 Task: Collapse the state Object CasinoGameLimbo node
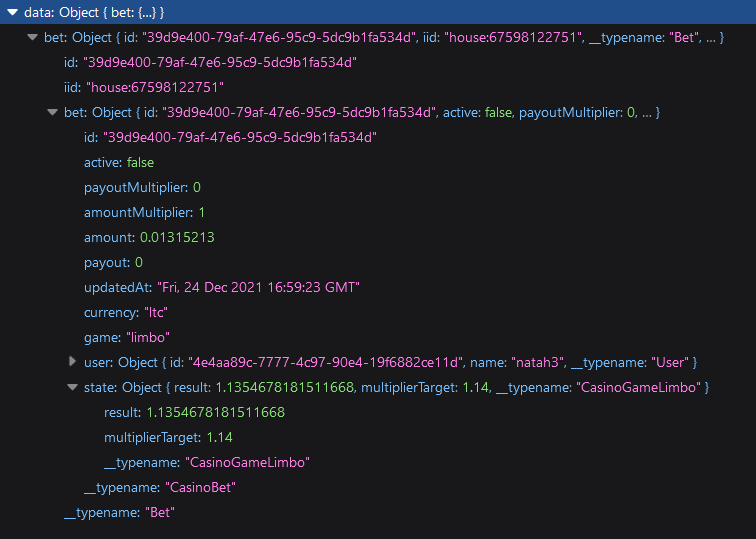point(72,387)
